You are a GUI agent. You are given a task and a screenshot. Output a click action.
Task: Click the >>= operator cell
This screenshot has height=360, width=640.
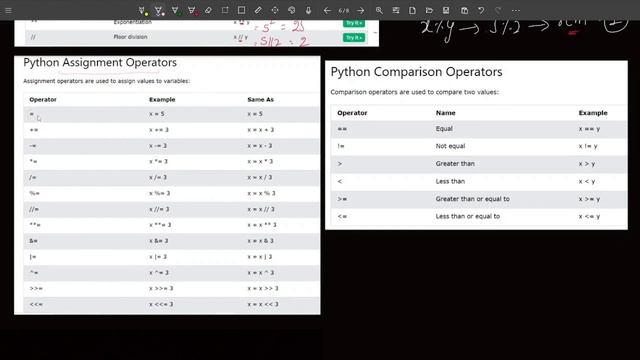coord(36,289)
